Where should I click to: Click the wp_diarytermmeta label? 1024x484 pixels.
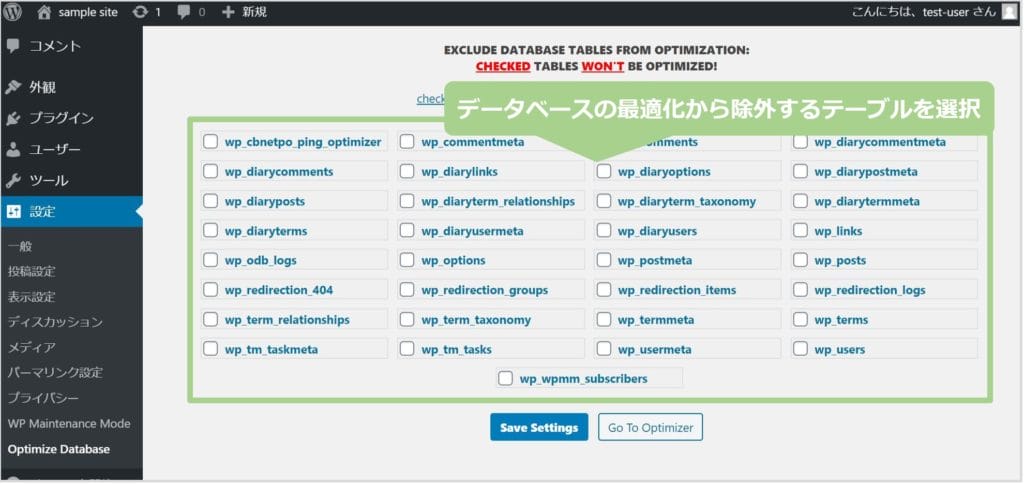[x=867, y=201]
